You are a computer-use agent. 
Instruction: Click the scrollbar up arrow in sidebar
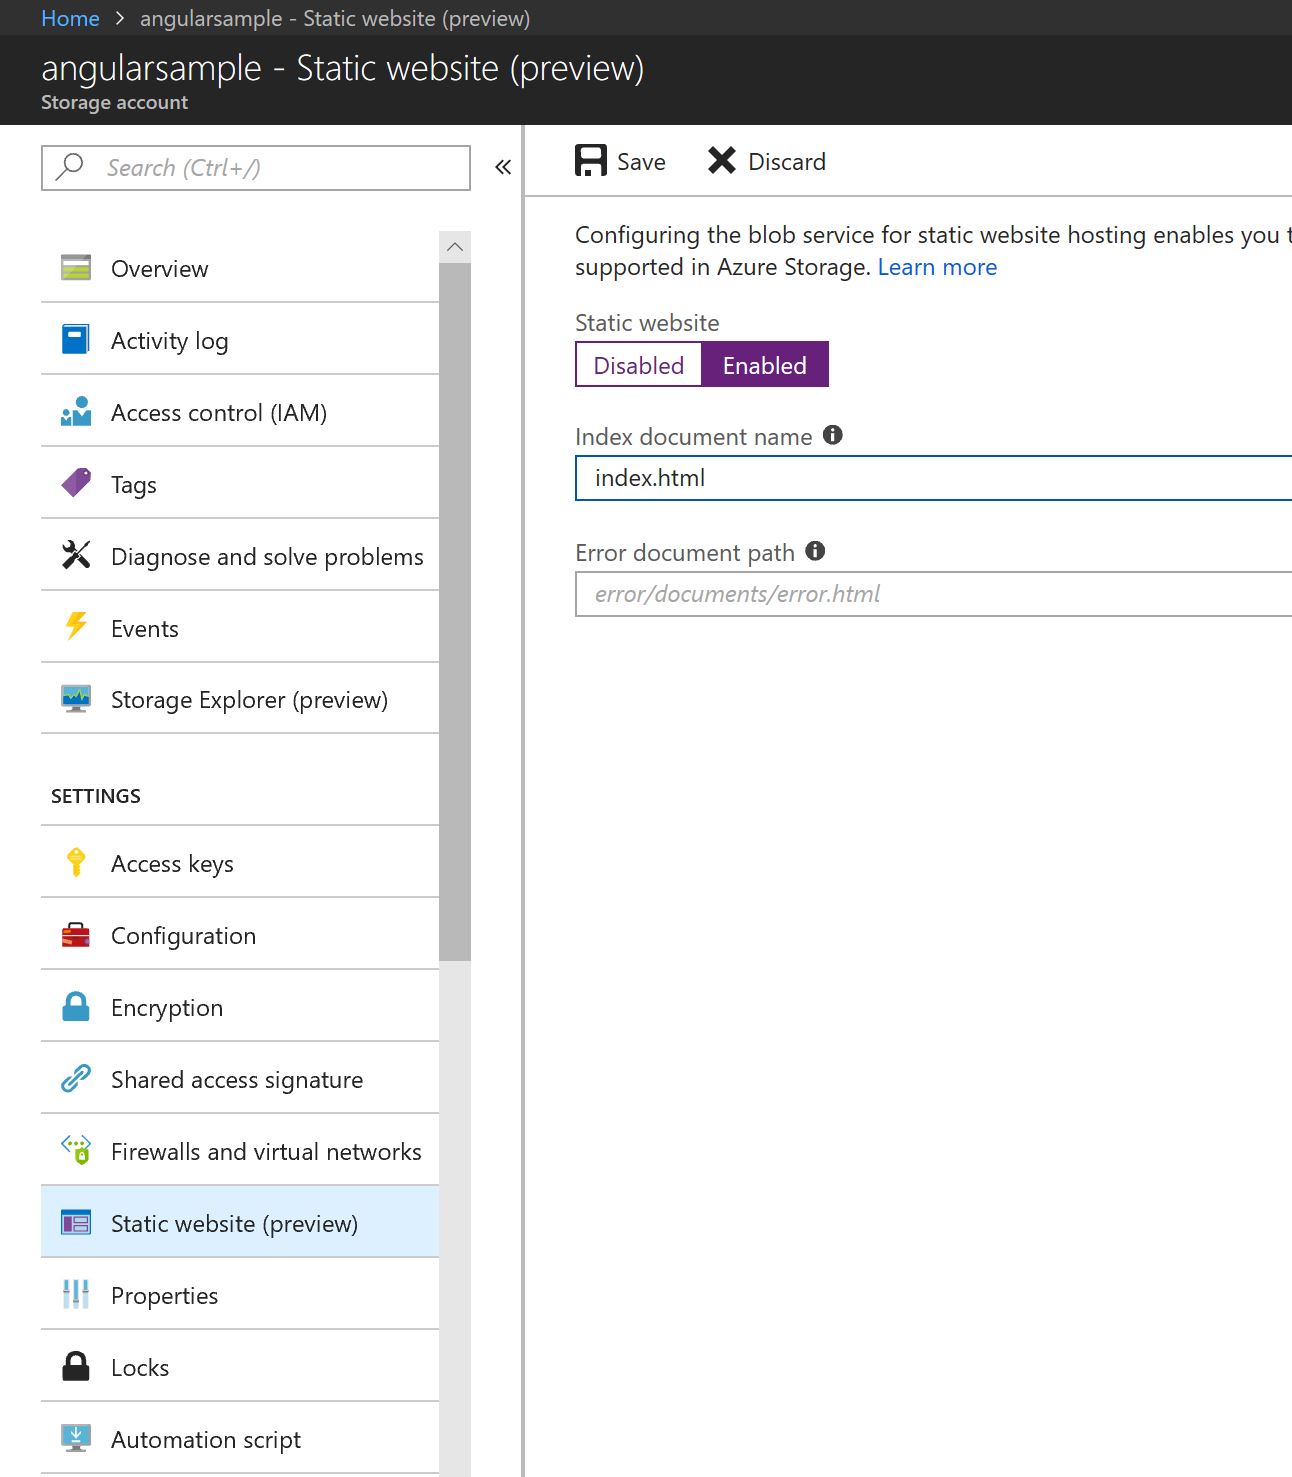point(455,246)
